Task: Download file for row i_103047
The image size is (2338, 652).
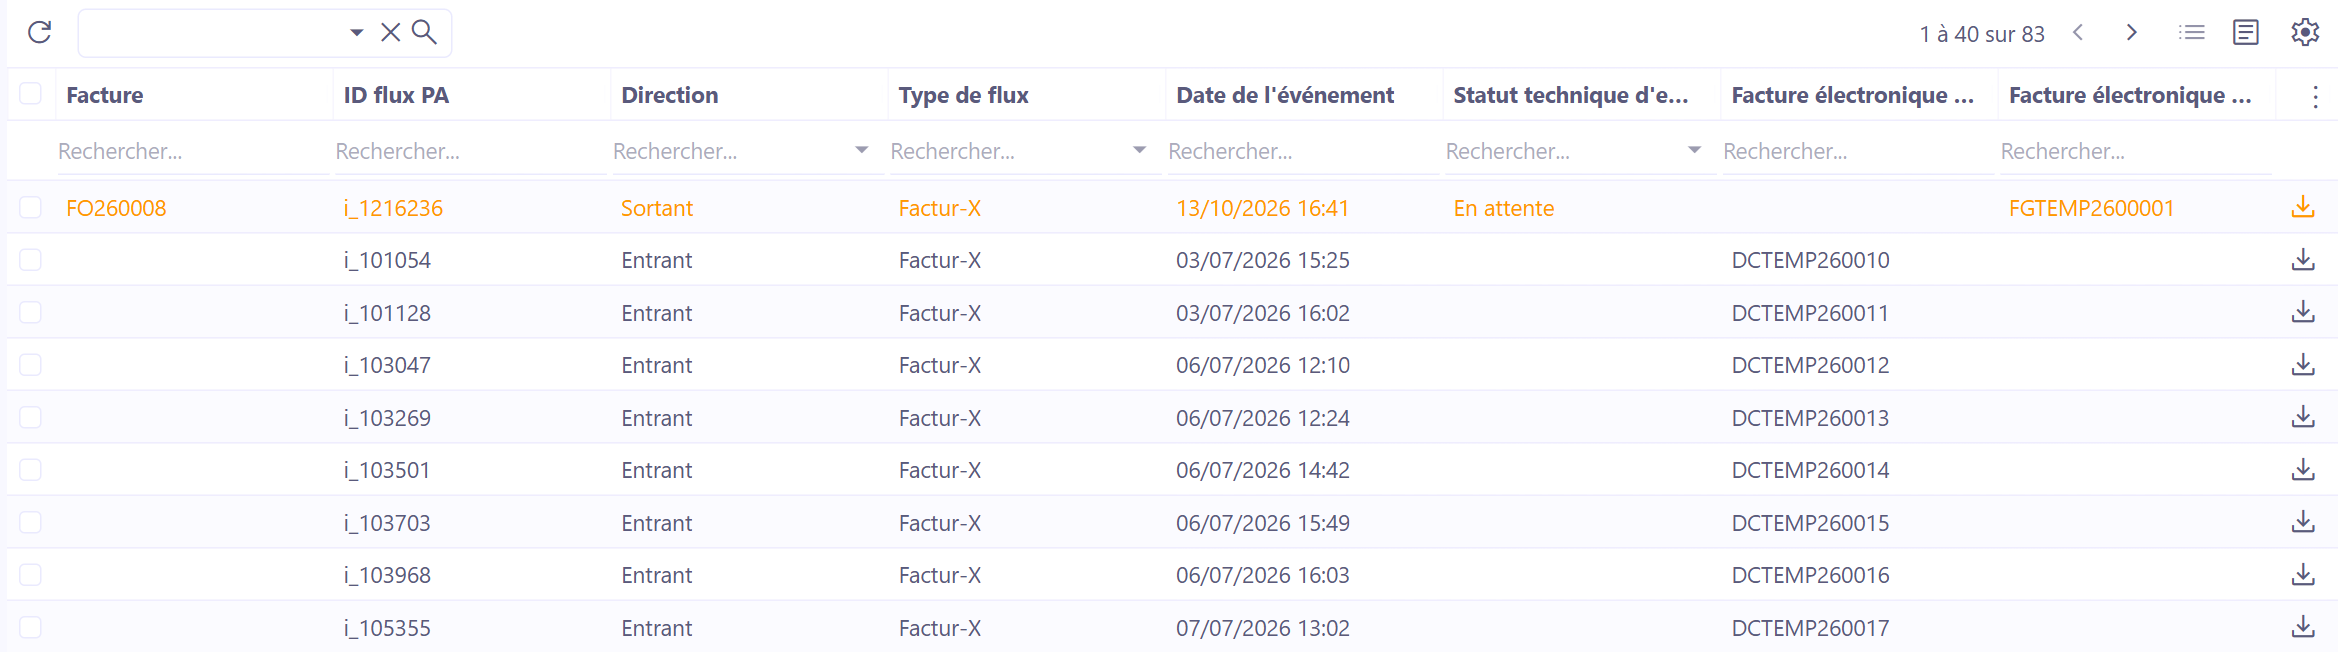Action: 2303,365
